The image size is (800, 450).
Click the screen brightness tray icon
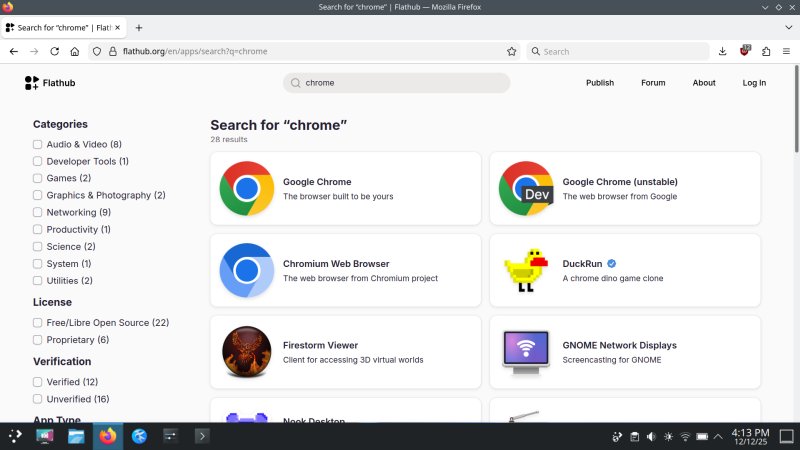(668, 437)
